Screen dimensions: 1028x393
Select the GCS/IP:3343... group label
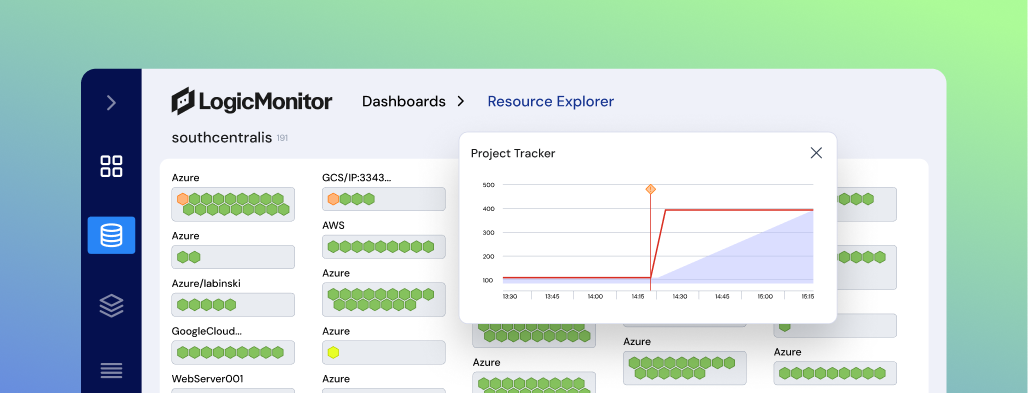[x=357, y=177]
